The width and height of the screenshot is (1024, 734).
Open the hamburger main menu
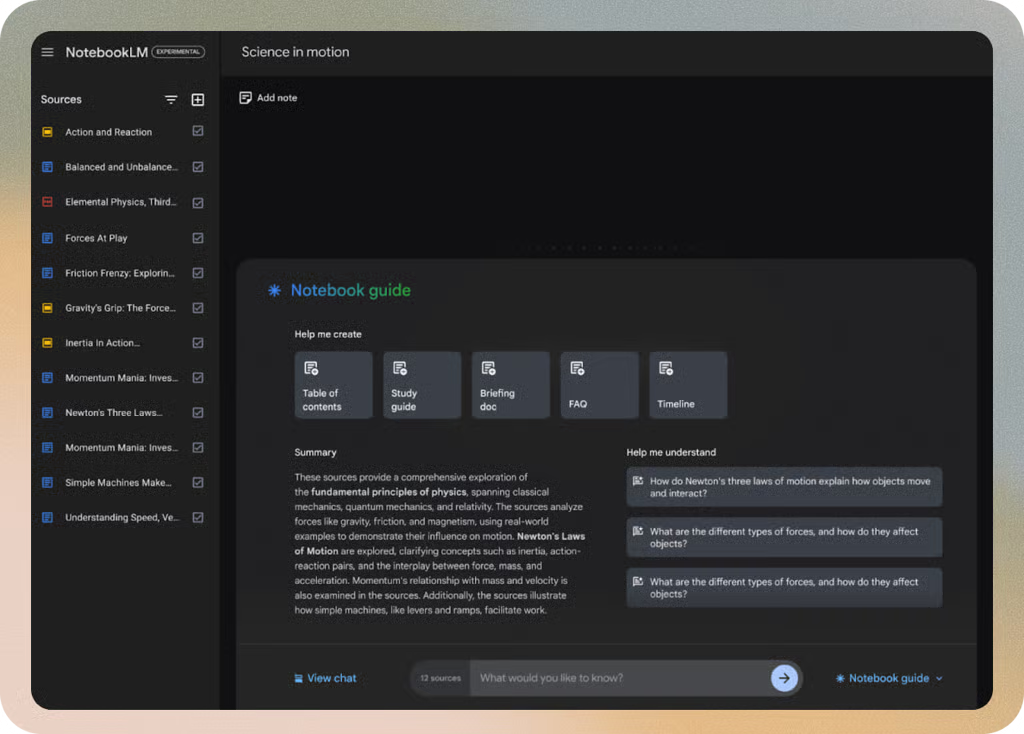(x=47, y=52)
